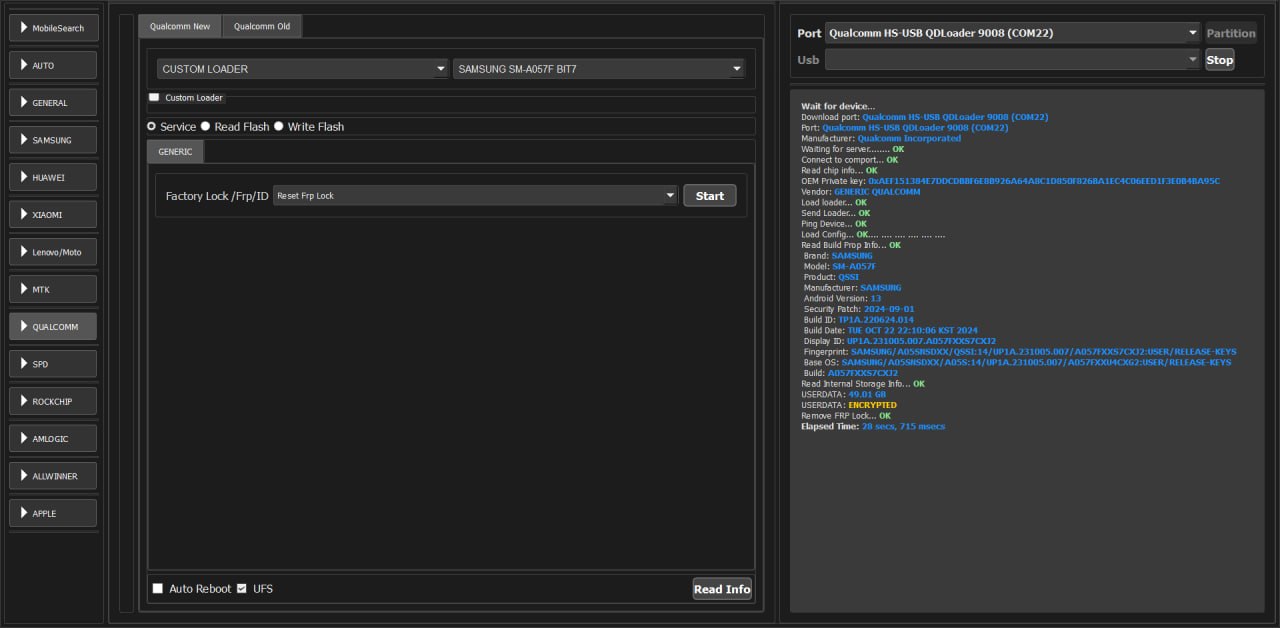This screenshot has height=628, width=1280.
Task: Open the ROCKCHIP sidebar section
Action: click(x=54, y=401)
